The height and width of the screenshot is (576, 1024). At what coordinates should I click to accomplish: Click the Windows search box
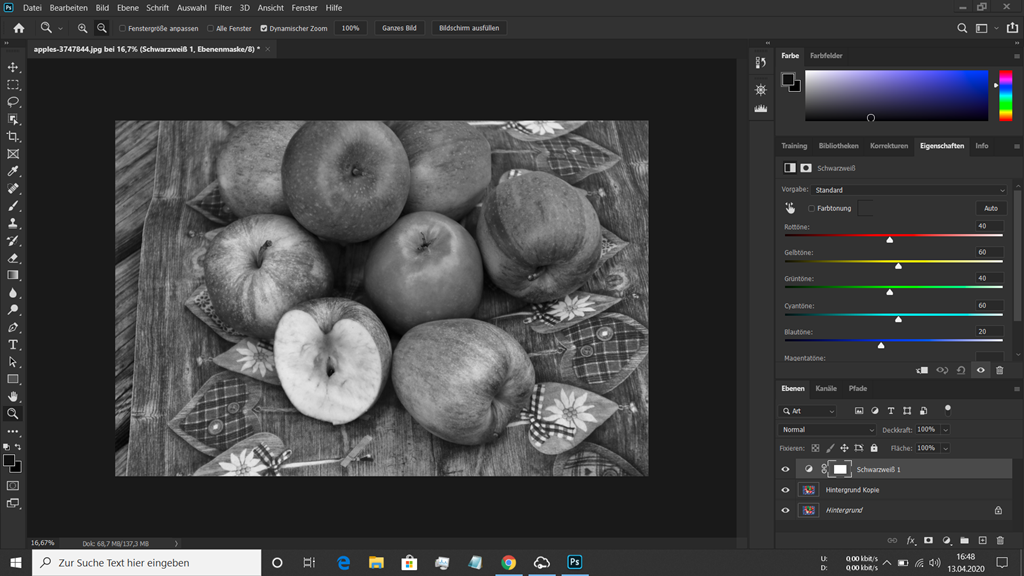(146, 562)
